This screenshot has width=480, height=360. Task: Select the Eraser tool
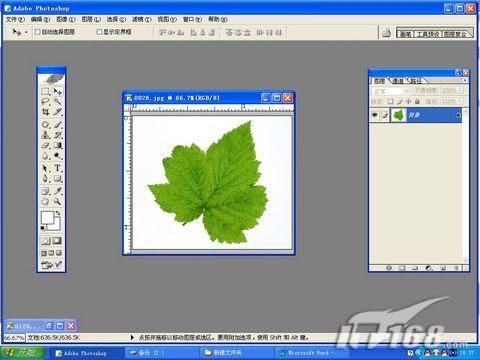click(x=46, y=146)
